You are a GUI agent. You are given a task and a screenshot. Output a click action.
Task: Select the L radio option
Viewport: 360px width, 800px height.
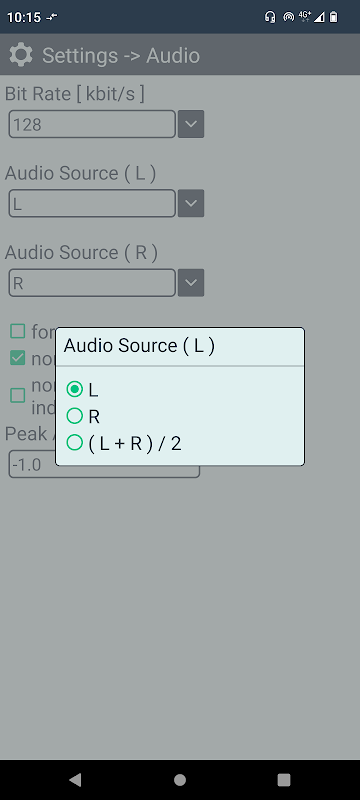[82, 390]
